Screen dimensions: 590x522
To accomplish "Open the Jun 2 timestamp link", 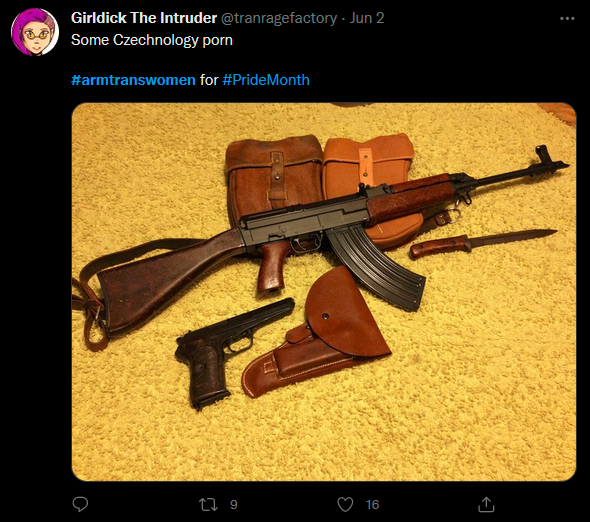I will tap(367, 18).
